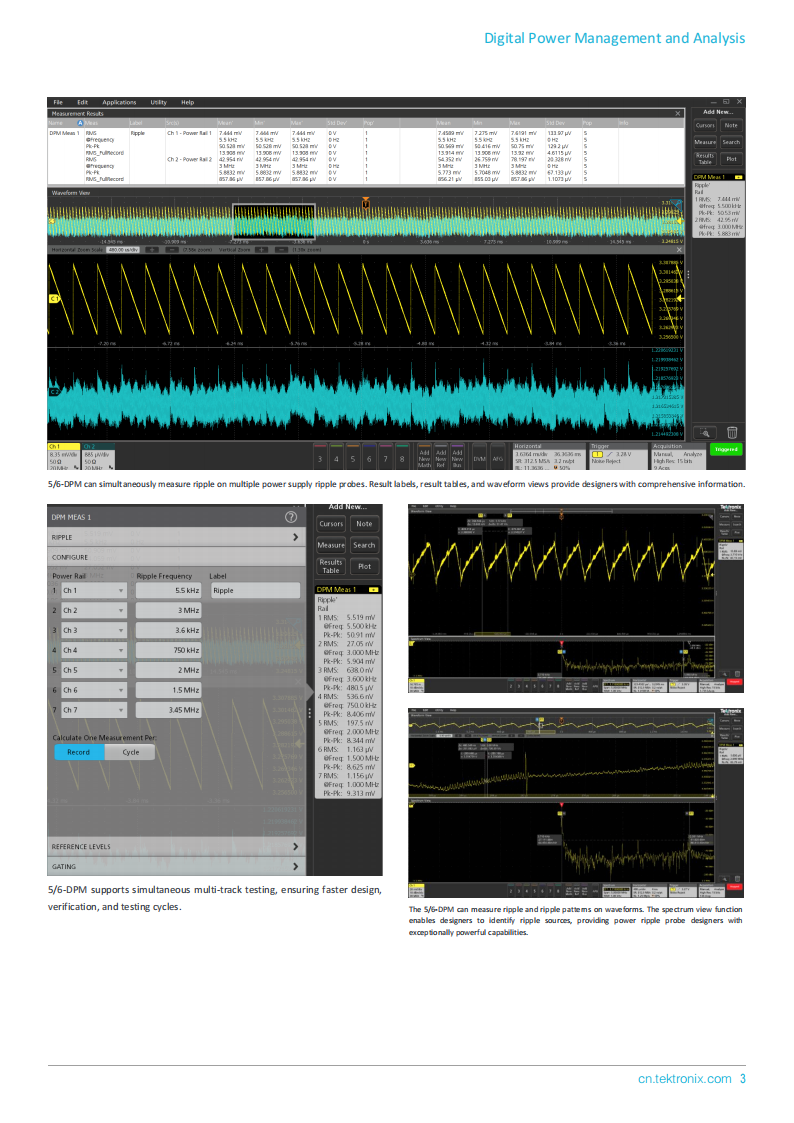The height and width of the screenshot is (1123, 794).
Task: Click vertical zoom minus button
Action: (281, 250)
